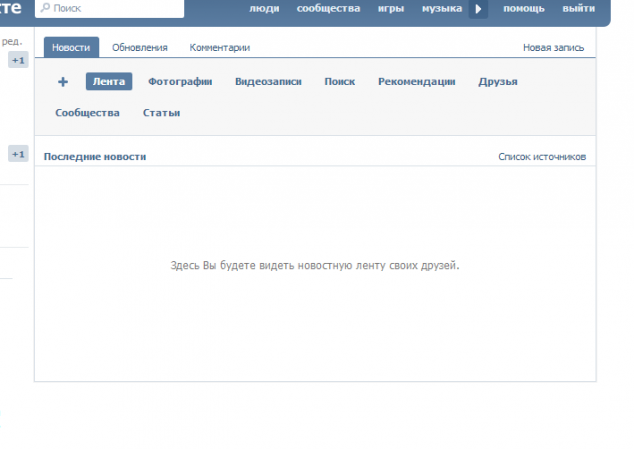Select the Видеозаписи filter
The image size is (634, 449).
point(268,81)
